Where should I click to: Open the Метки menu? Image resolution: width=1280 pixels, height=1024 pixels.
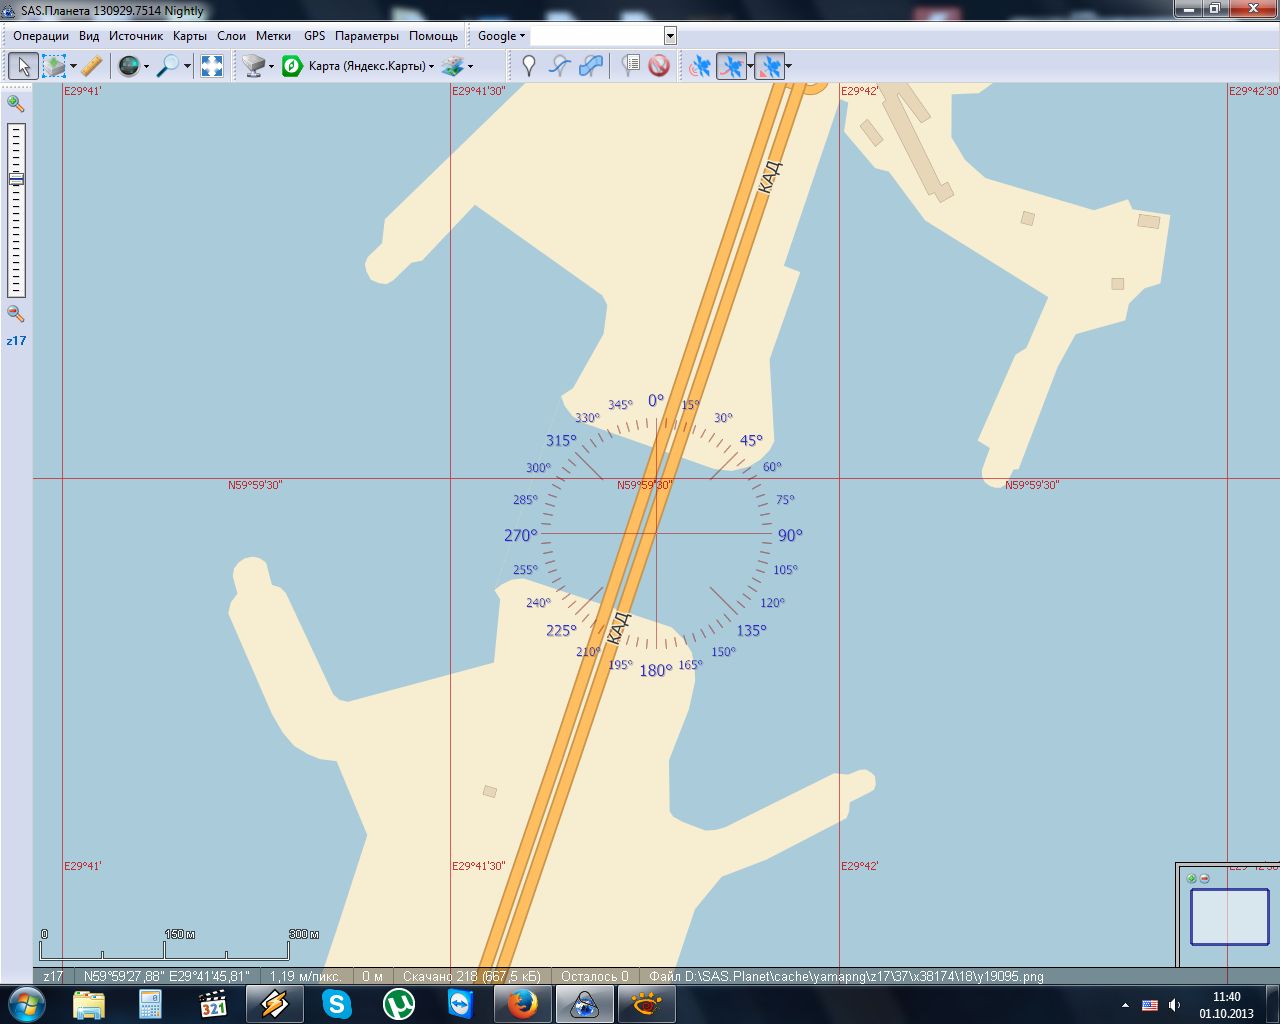pos(273,36)
